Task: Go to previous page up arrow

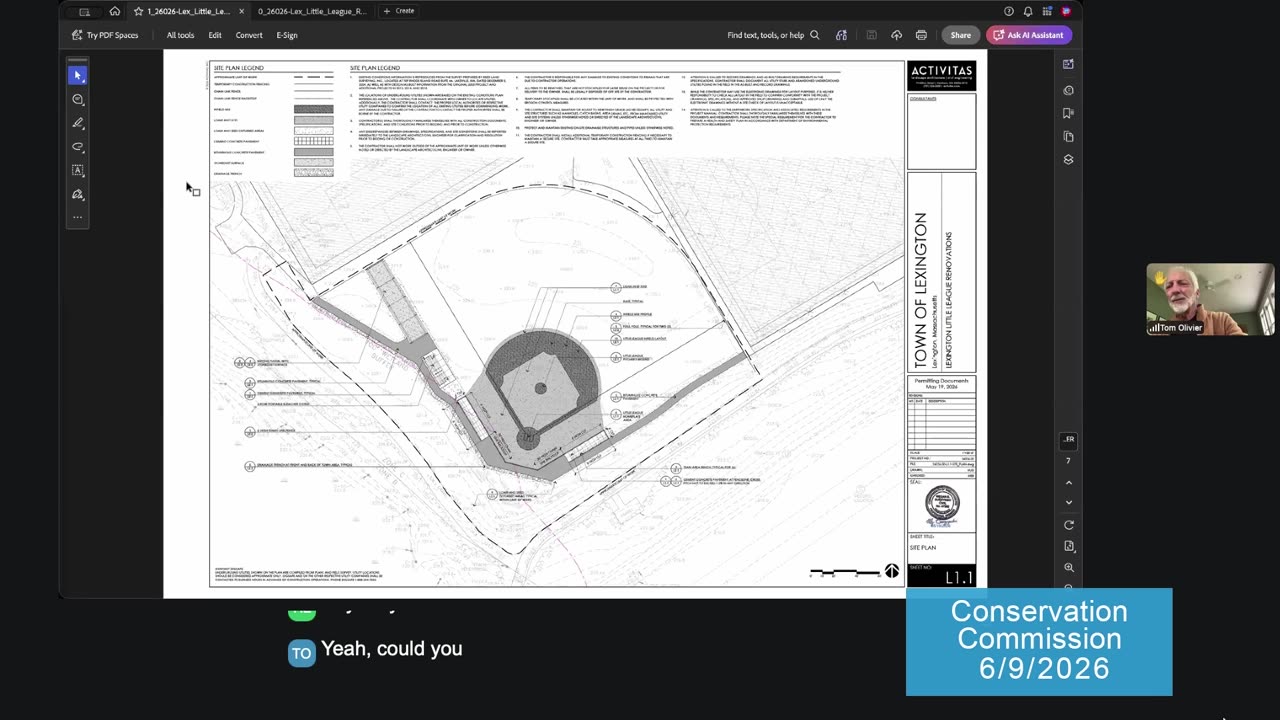Action: pos(1068,482)
